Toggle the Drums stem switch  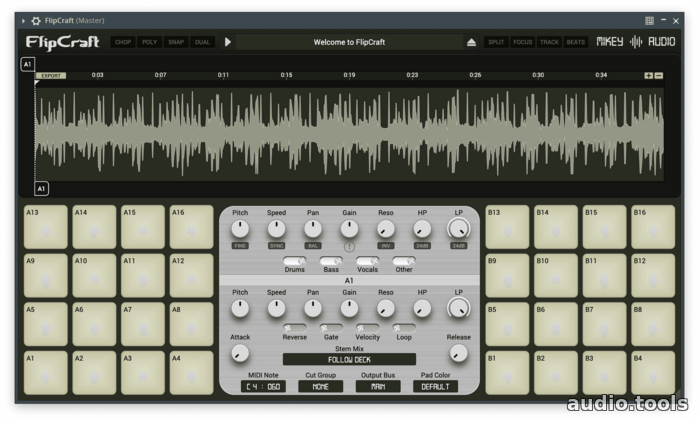(294, 261)
